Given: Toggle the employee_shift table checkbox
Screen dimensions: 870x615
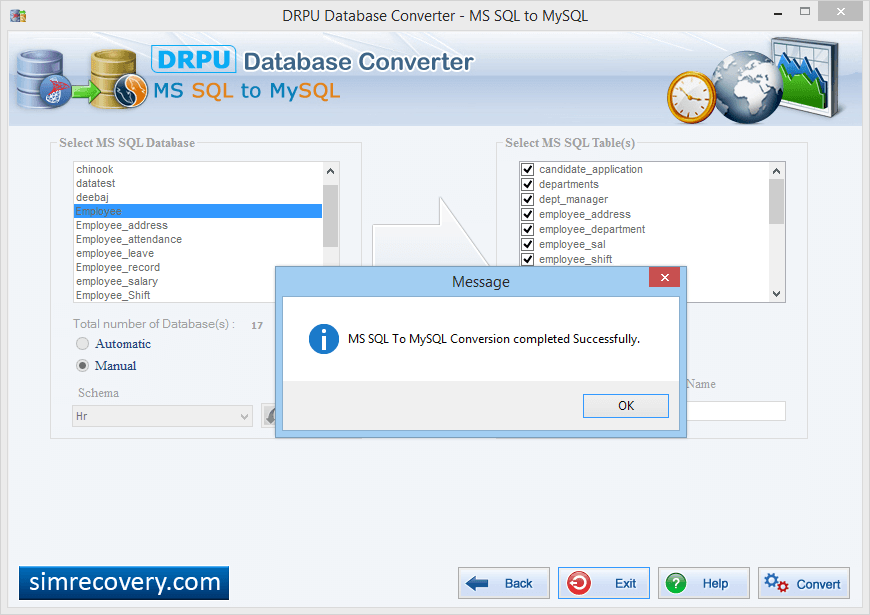Looking at the screenshot, I should tap(527, 259).
